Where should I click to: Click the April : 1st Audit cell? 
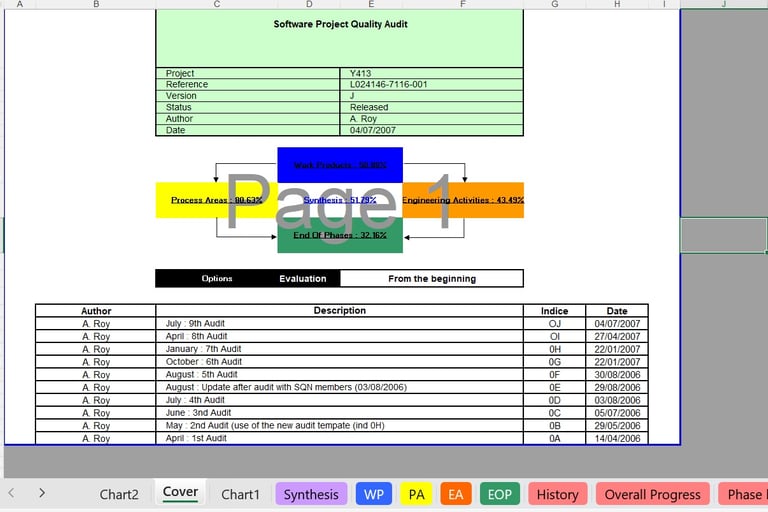point(339,438)
